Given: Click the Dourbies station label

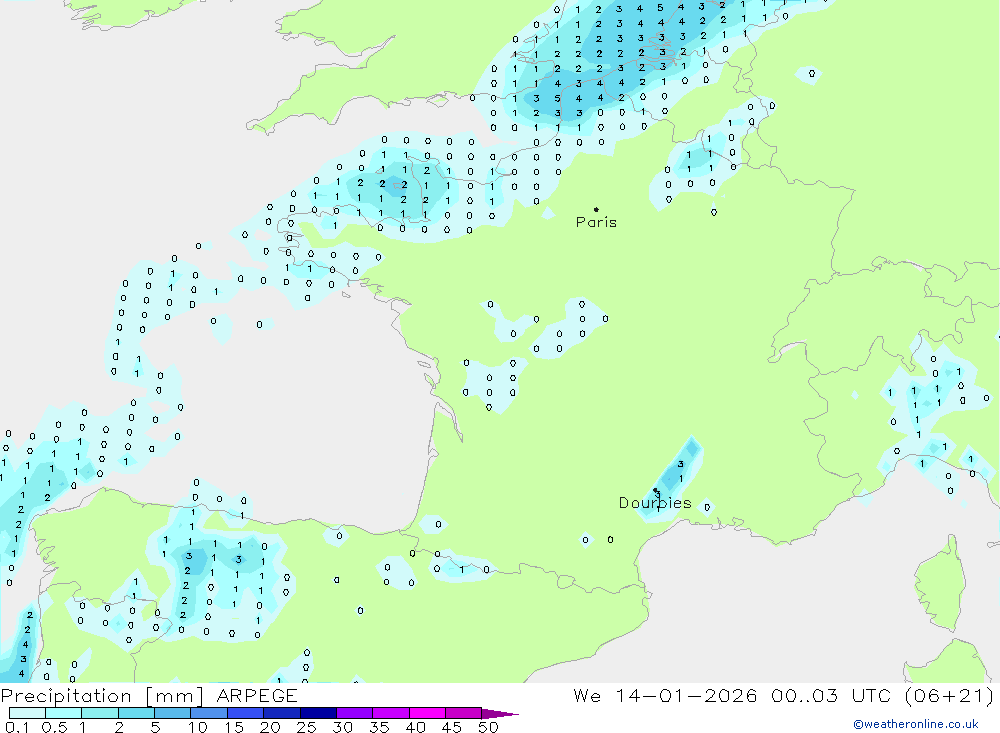Looking at the screenshot, I should coord(655,503).
